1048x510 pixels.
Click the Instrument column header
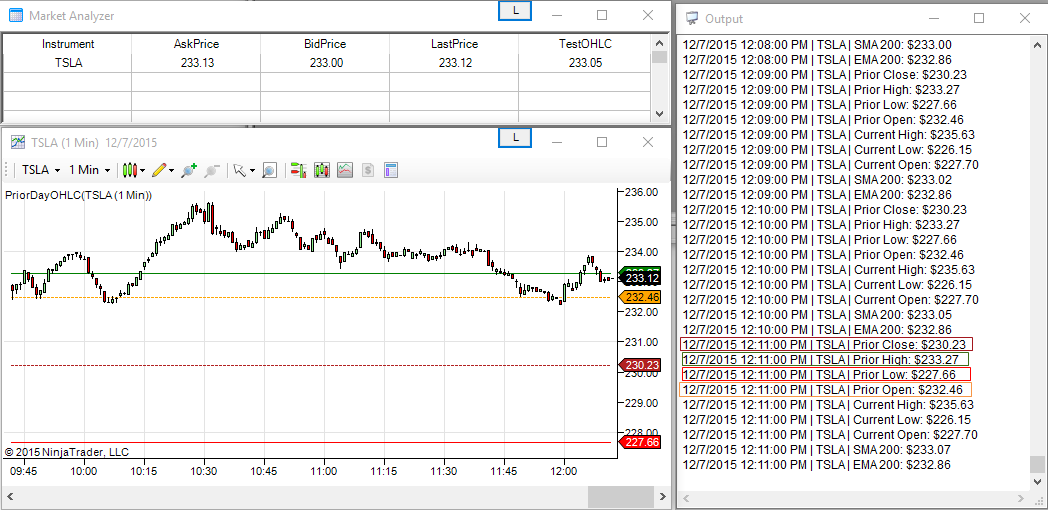coord(68,44)
